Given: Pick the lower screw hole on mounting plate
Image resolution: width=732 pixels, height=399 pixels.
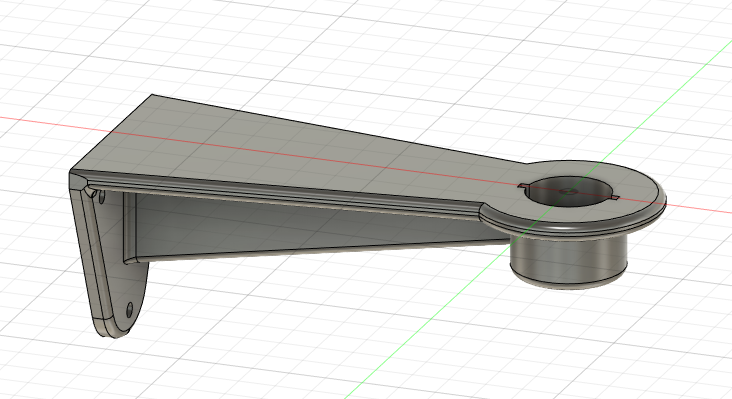Looking at the screenshot, I should [x=129, y=310].
